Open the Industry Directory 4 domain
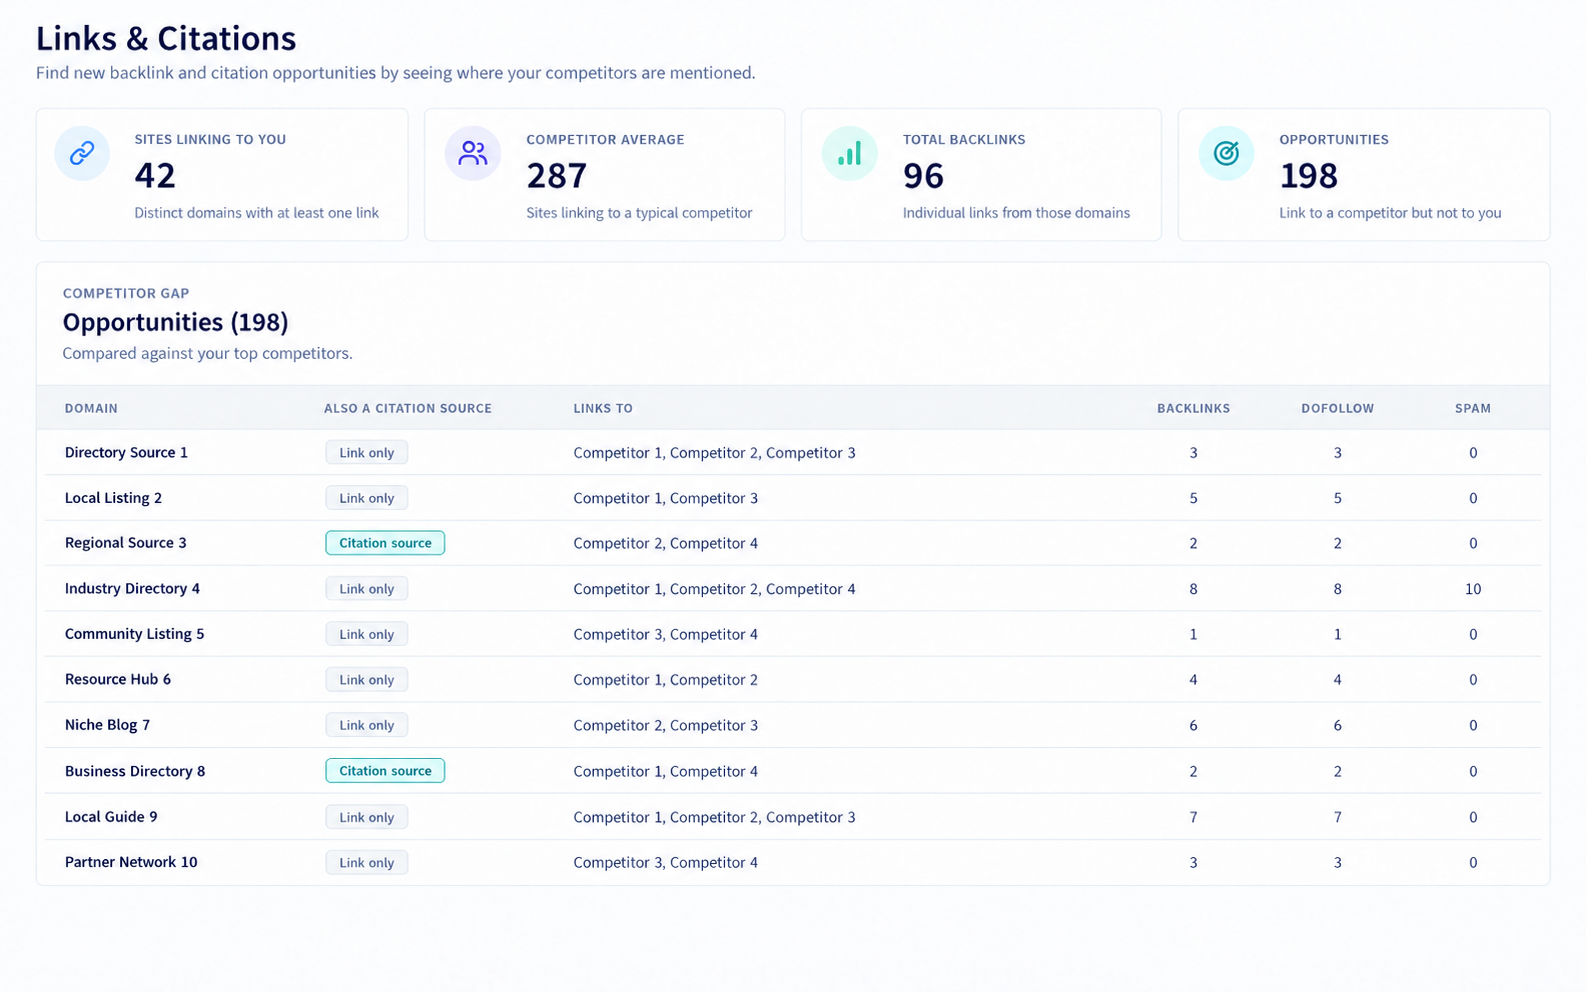This screenshot has width=1586, height=992. click(132, 589)
